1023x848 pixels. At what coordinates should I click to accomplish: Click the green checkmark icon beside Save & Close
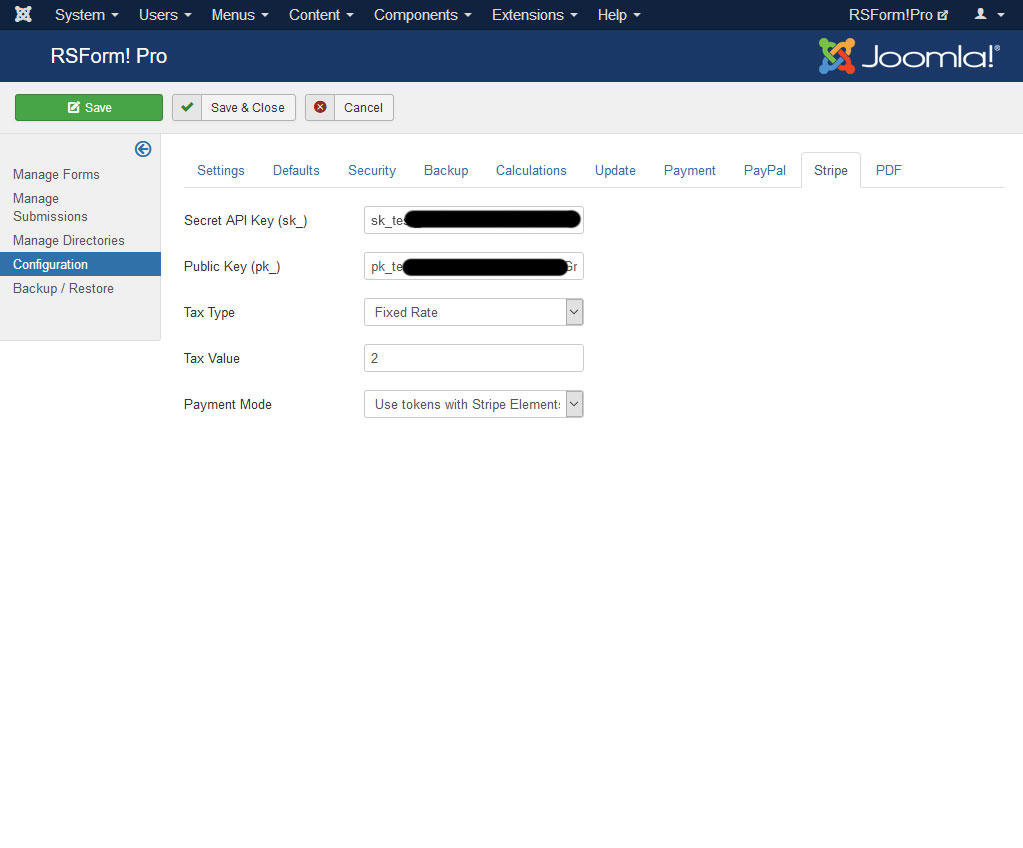(x=187, y=108)
